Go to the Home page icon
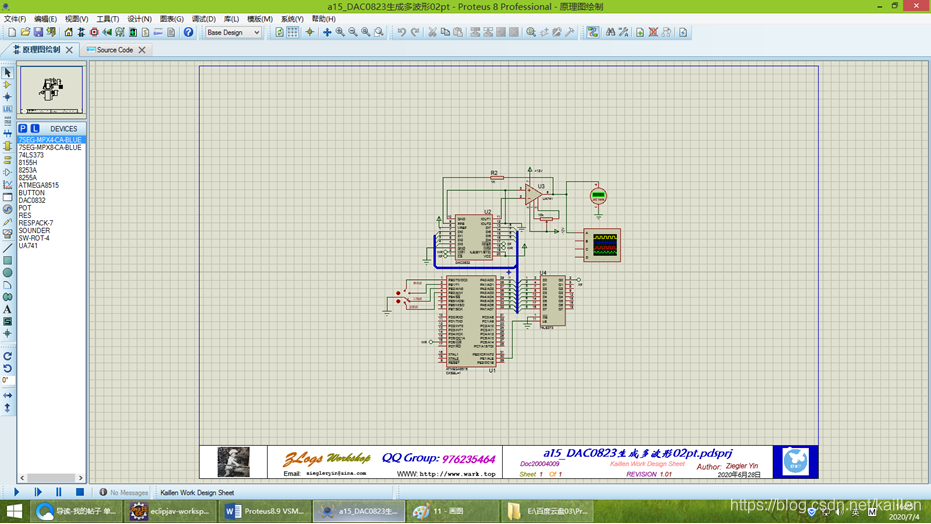This screenshot has width=931, height=524. click(x=68, y=32)
